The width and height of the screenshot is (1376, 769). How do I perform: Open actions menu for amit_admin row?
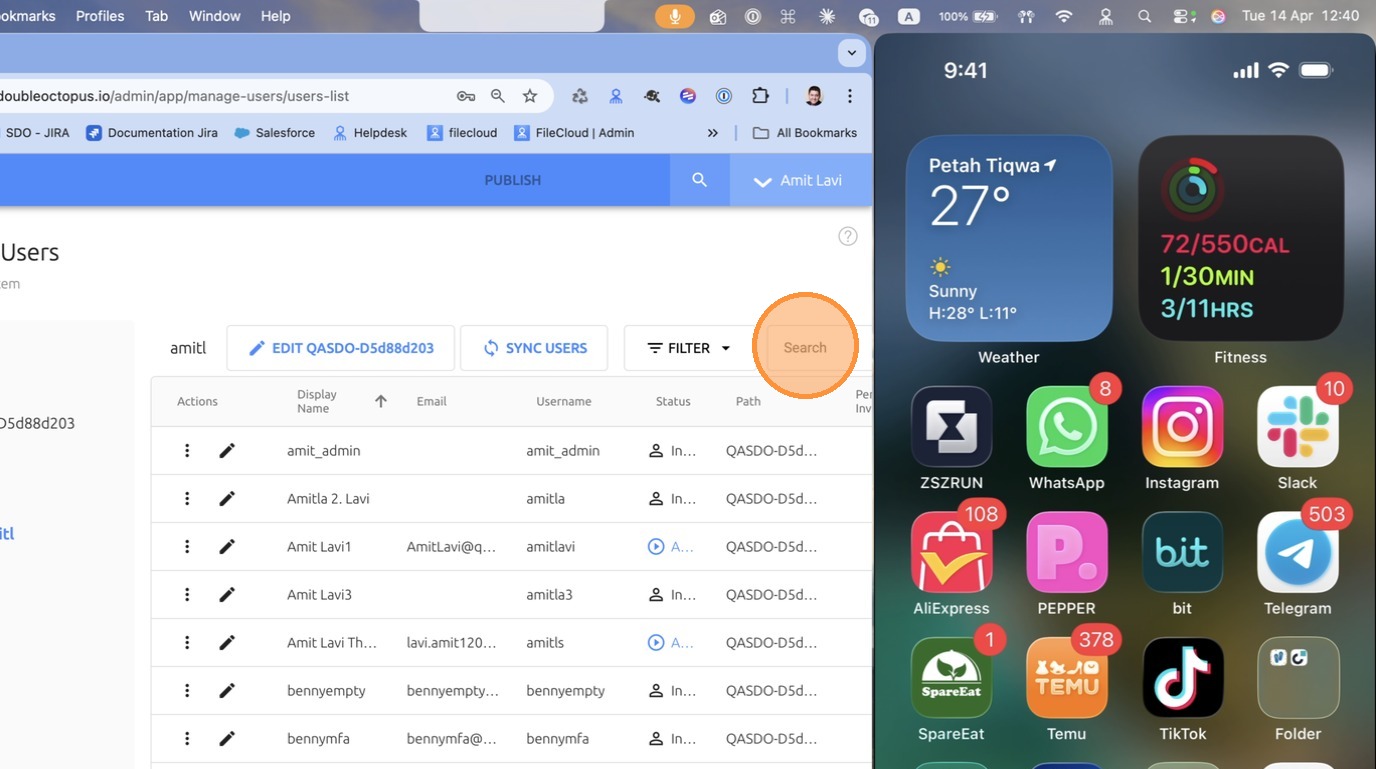187,451
